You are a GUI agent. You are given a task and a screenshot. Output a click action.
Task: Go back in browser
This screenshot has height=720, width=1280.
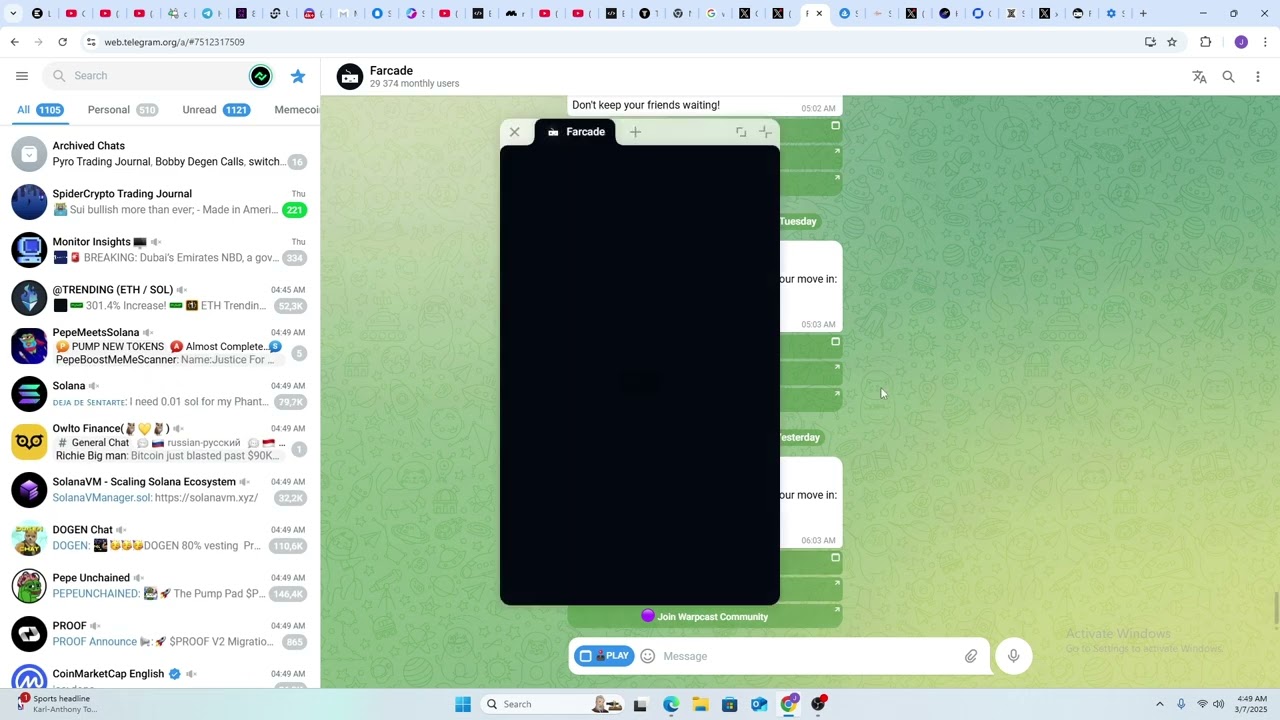click(x=14, y=42)
